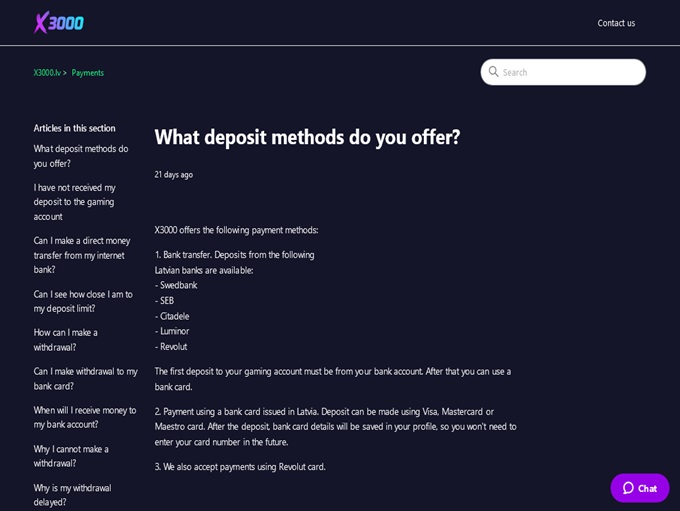This screenshot has width=680, height=511.
Task: Click the chat bubble icon
Action: (629, 488)
